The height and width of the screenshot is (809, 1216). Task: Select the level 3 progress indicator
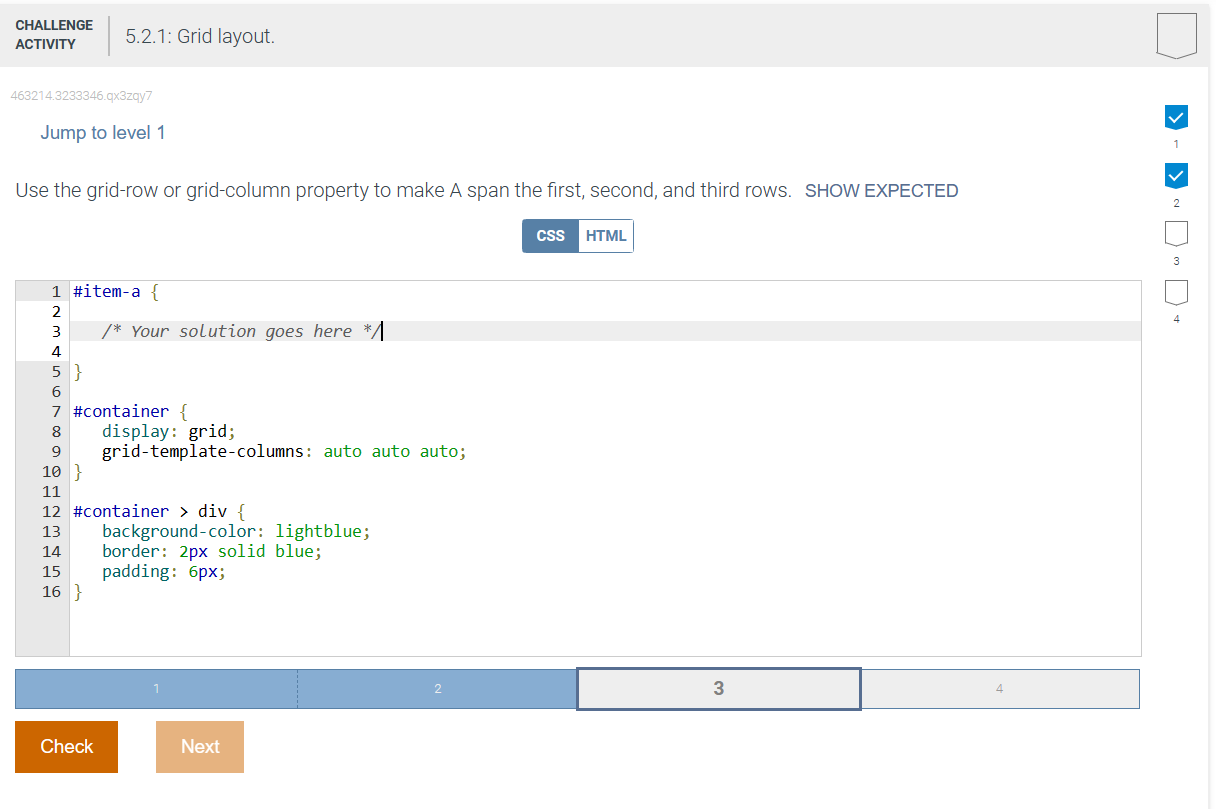point(1176,234)
